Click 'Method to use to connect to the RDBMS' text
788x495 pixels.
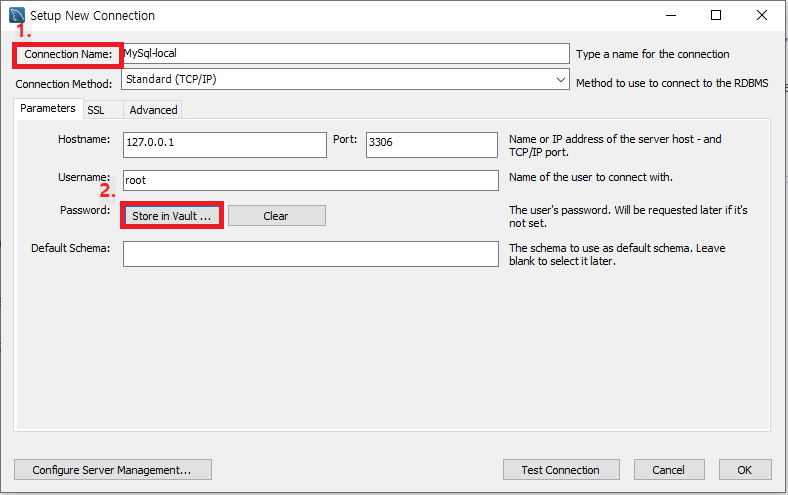pos(672,83)
